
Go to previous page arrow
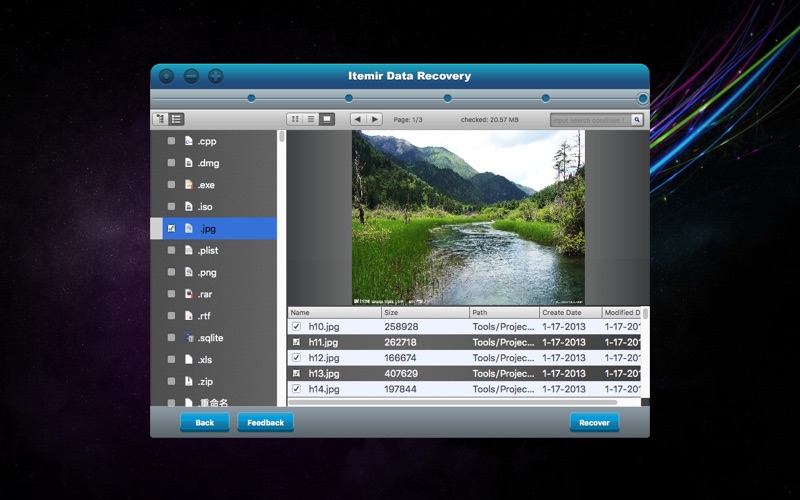(x=358, y=119)
